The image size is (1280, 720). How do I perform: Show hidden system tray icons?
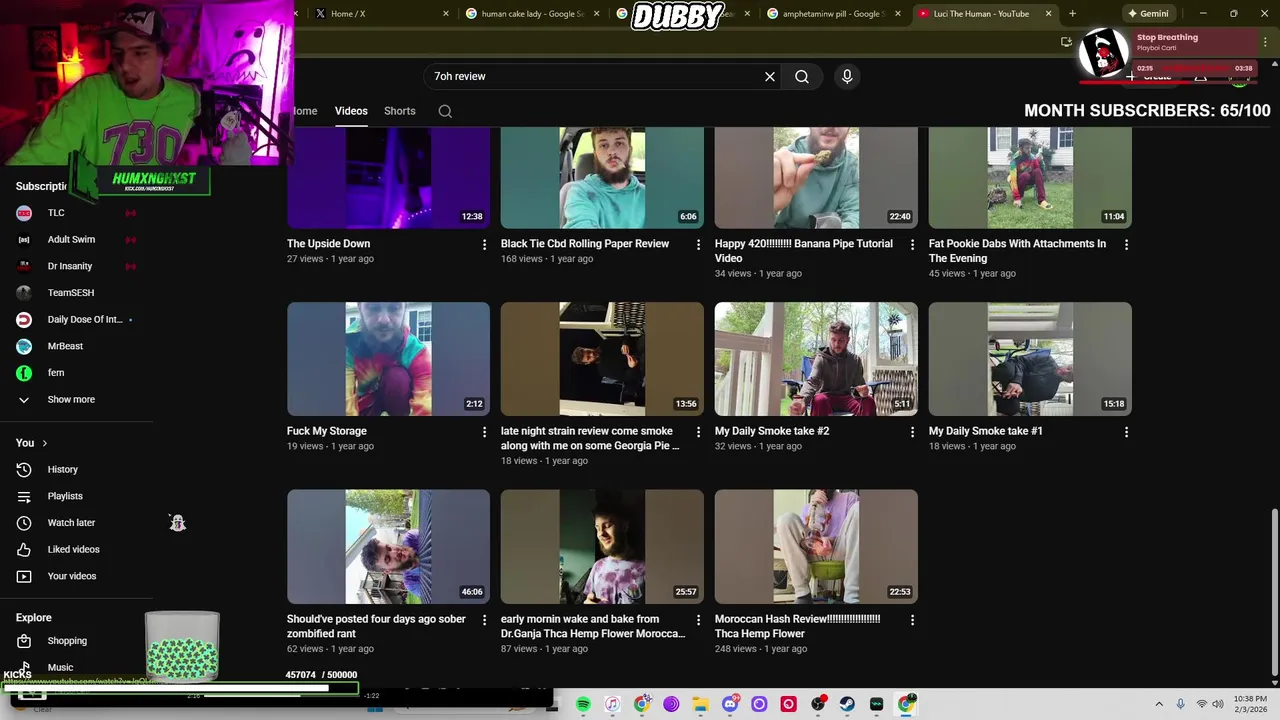1159,704
